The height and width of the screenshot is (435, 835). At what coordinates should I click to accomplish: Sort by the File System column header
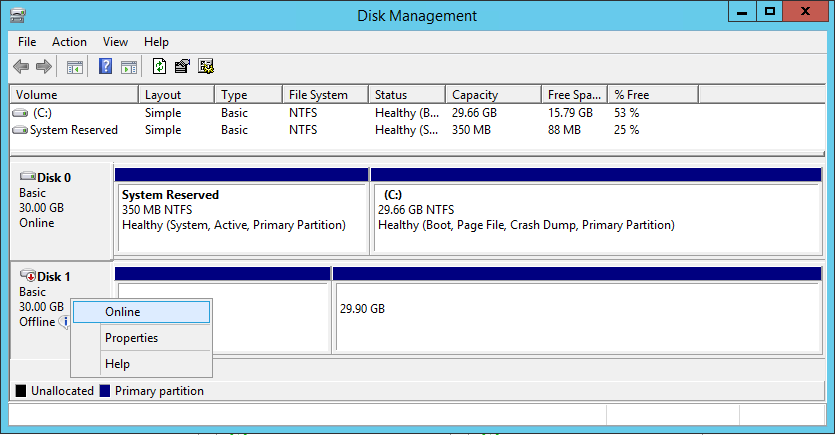pyautogui.click(x=325, y=95)
